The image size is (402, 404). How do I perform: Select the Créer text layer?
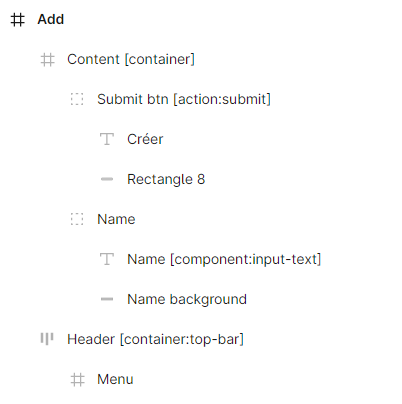145,139
